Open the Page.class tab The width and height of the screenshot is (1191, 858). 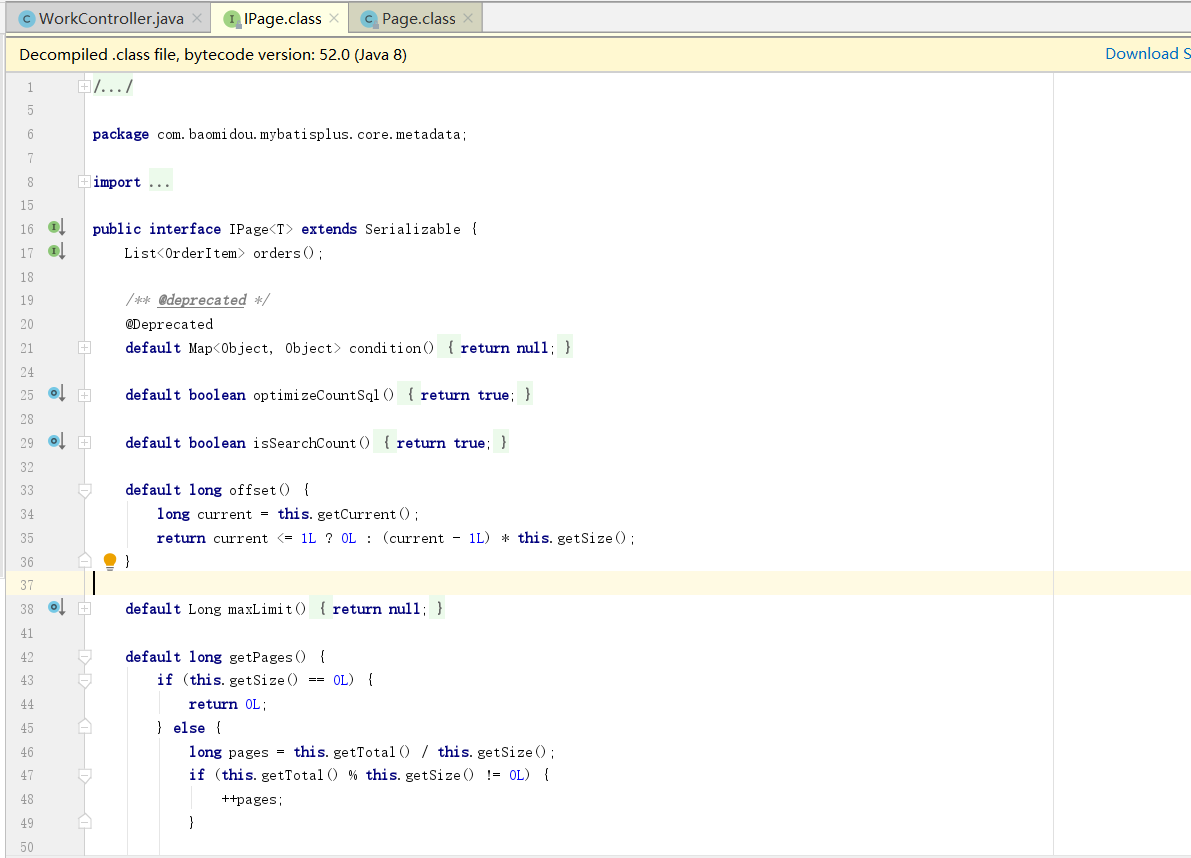click(416, 18)
